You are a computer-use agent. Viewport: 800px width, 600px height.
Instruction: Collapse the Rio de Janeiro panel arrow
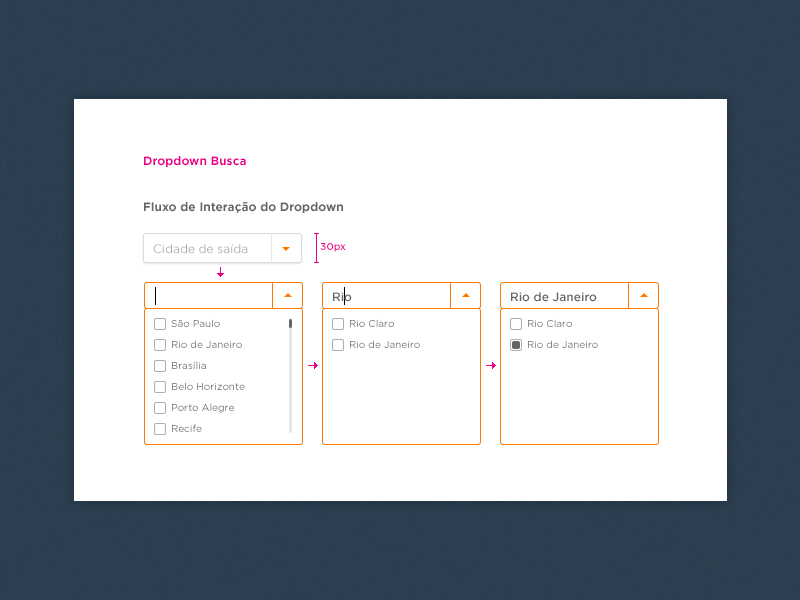(643, 295)
